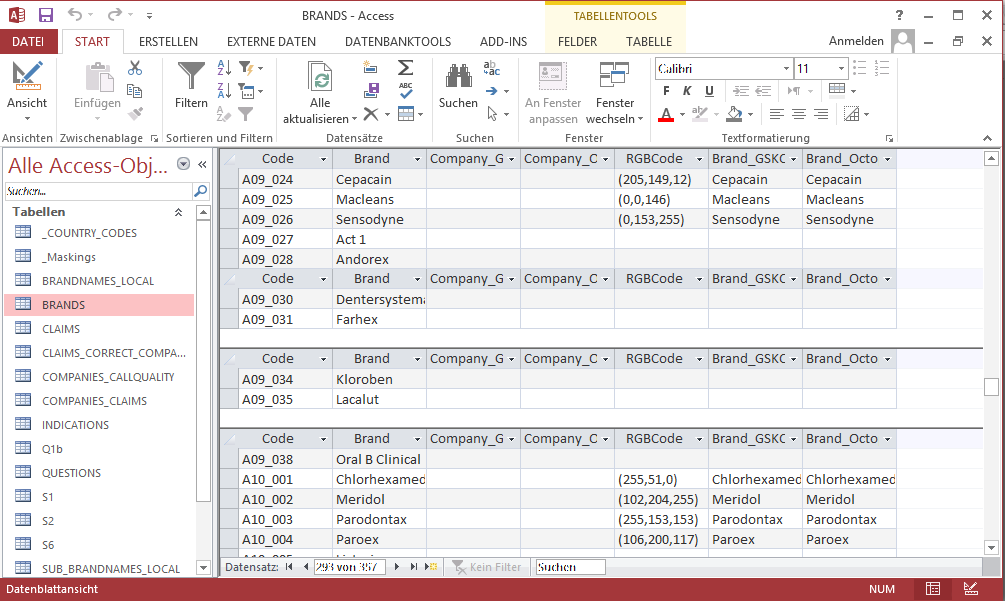
Task: Click the replace (ab/ac) icon
Action: tap(492, 68)
